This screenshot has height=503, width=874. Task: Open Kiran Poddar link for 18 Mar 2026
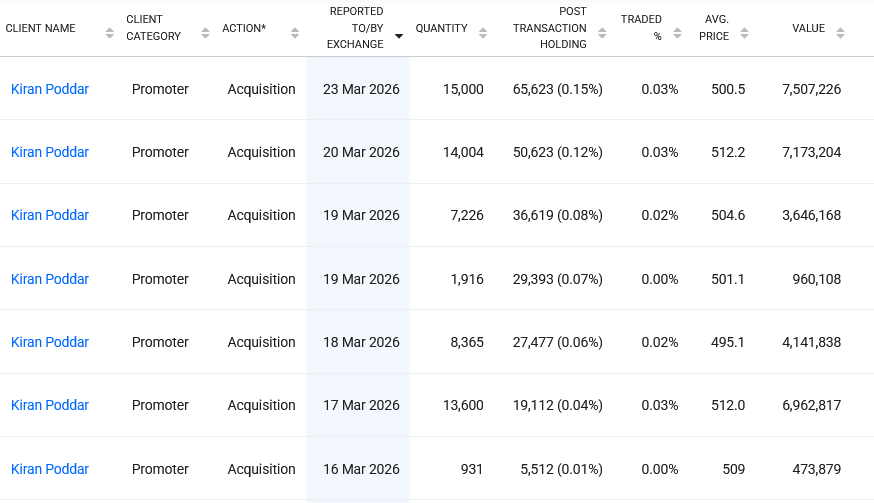click(x=50, y=342)
